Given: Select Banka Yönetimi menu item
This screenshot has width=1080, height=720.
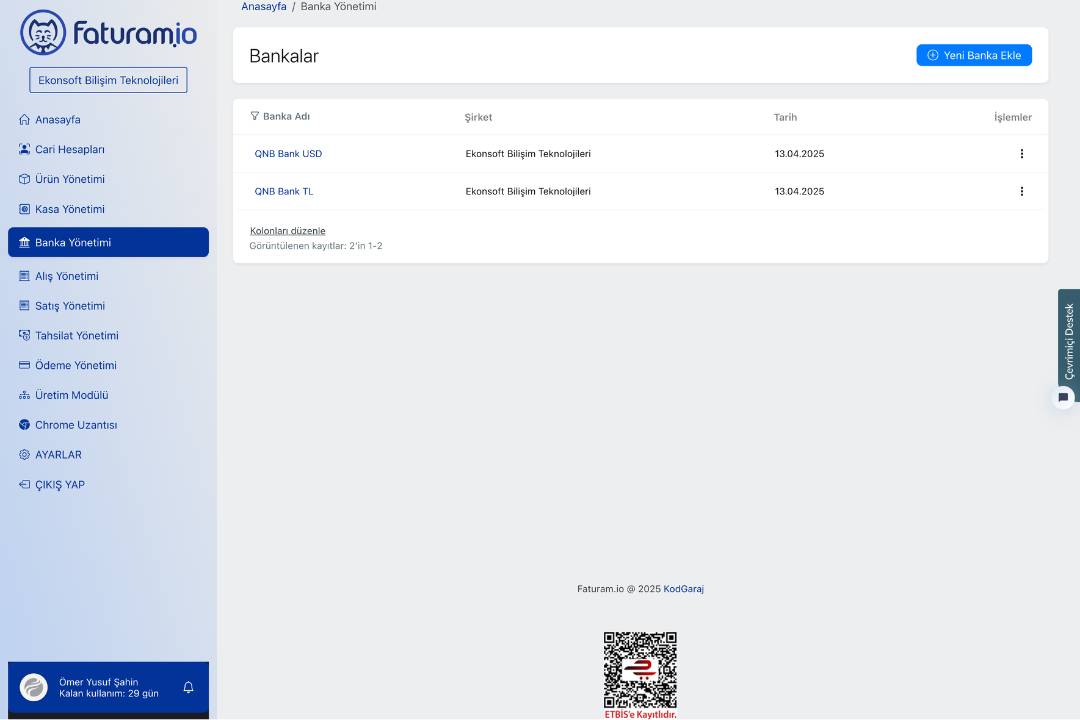Looking at the screenshot, I should coord(108,242).
